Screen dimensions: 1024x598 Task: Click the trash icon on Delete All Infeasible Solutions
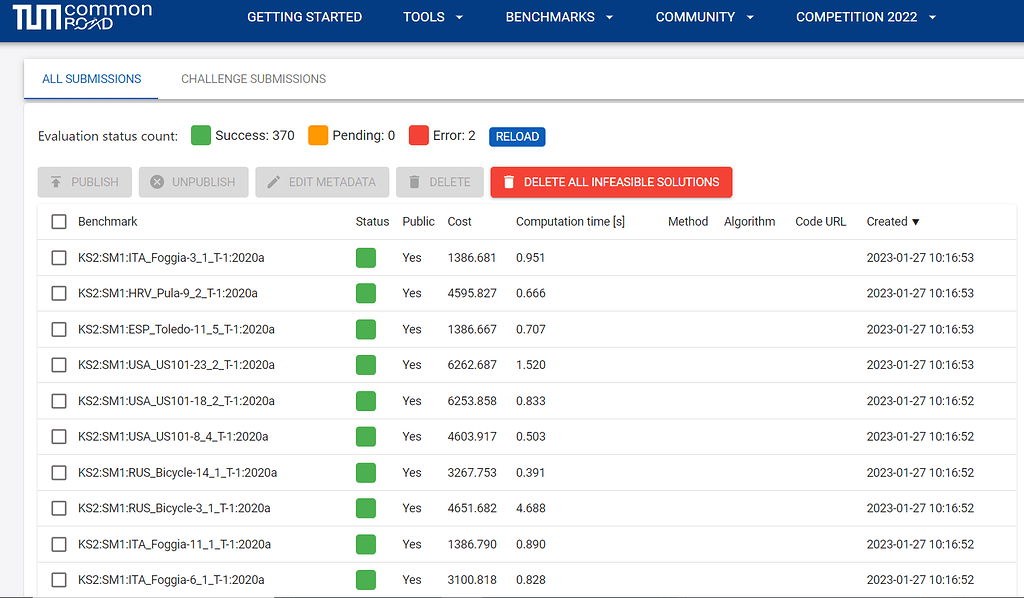pyautogui.click(x=509, y=182)
